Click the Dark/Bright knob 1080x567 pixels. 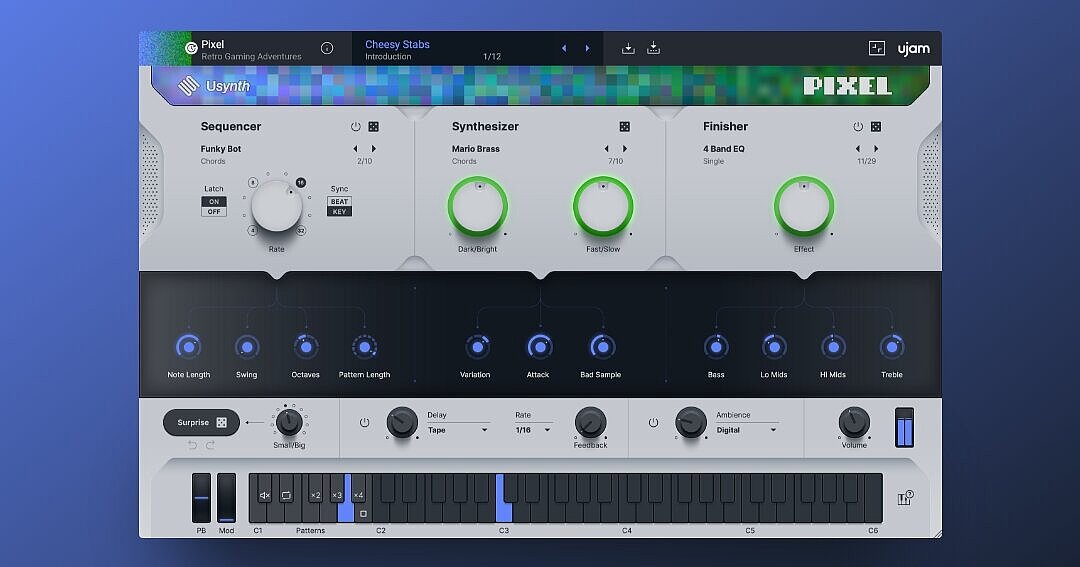(x=477, y=207)
